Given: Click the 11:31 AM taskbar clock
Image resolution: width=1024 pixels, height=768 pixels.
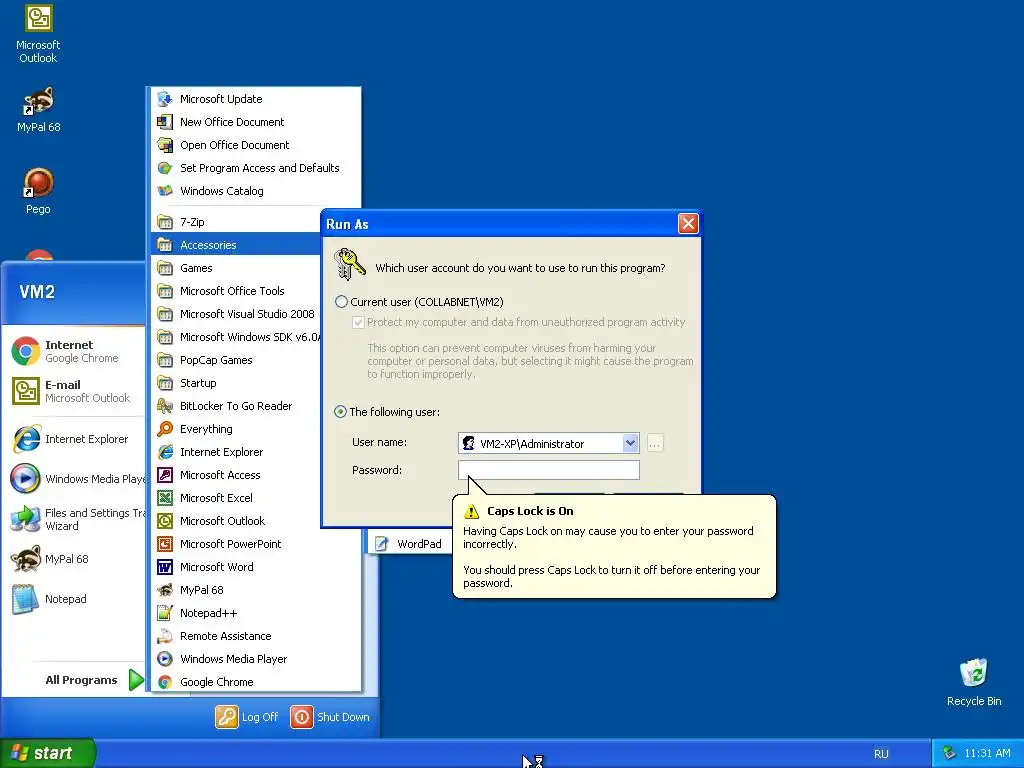Looking at the screenshot, I should (x=987, y=754).
